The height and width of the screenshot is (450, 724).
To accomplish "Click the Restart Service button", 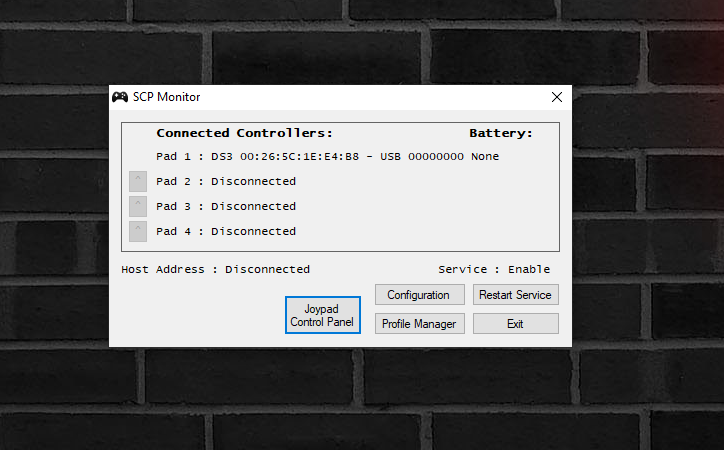I will [515, 295].
